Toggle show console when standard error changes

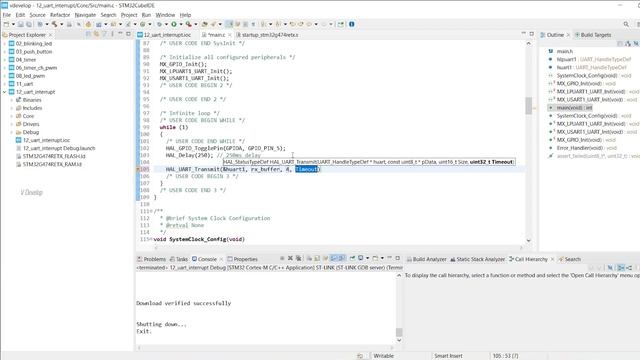342,258
